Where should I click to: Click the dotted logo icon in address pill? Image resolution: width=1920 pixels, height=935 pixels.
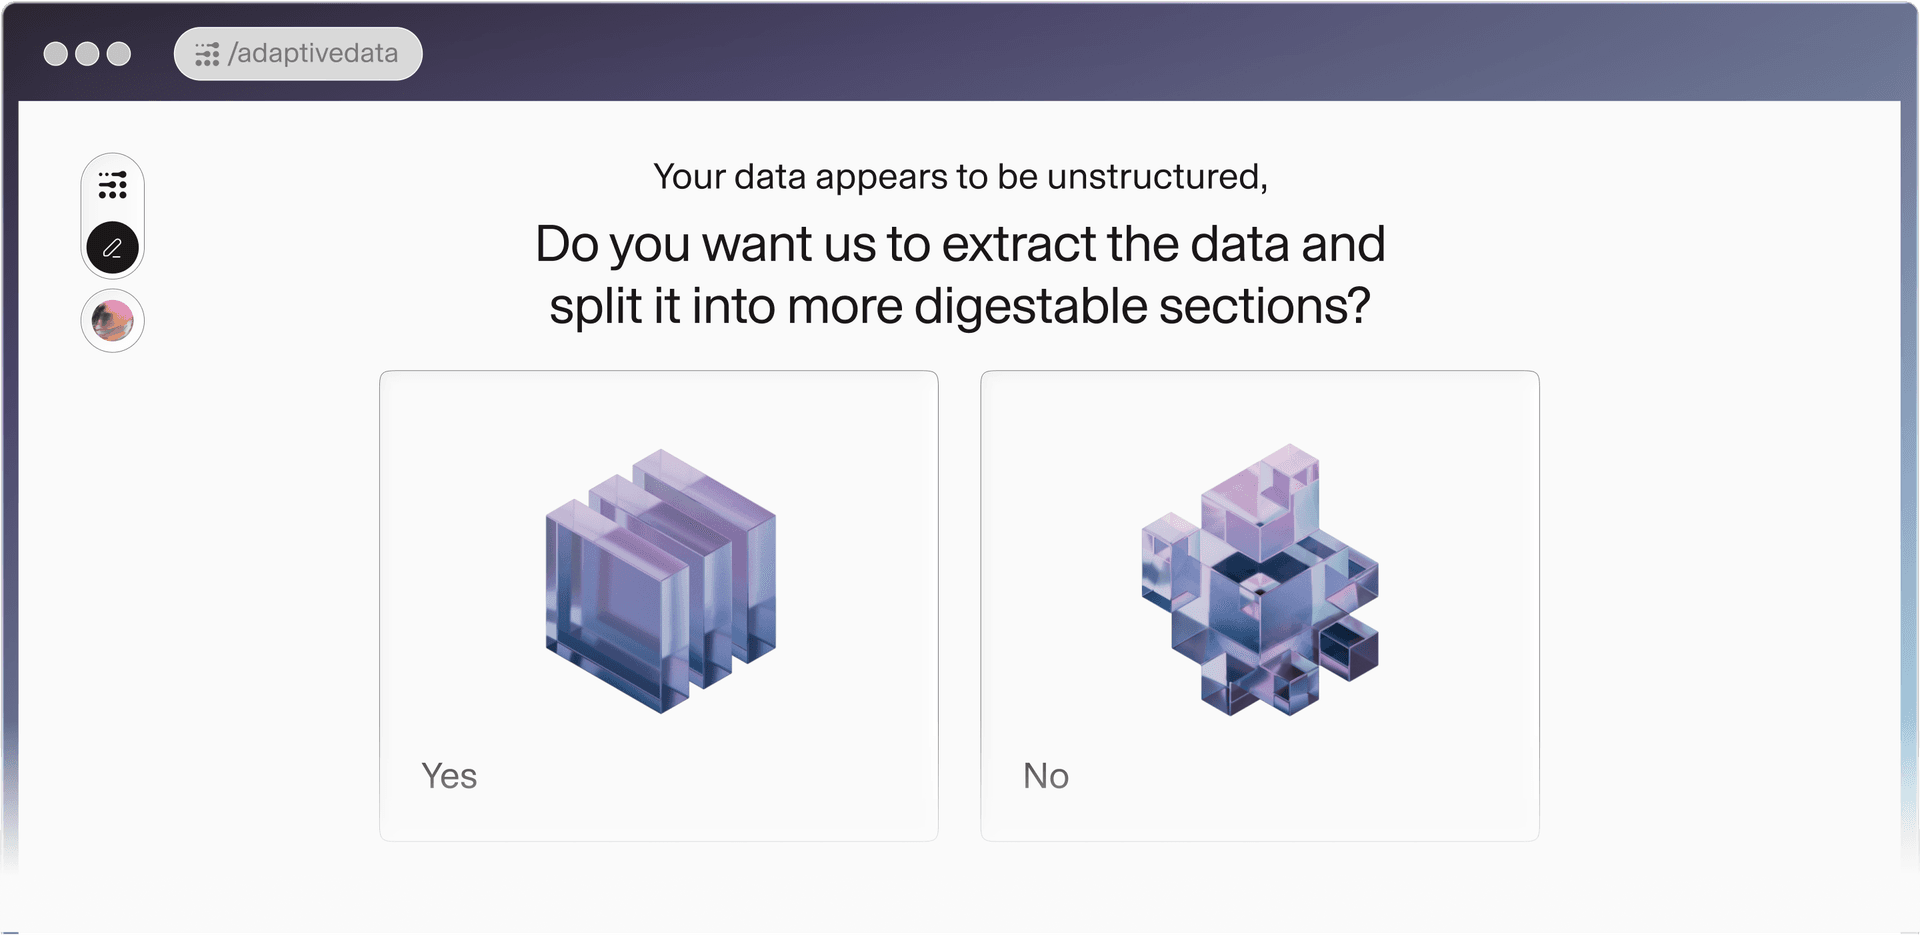(207, 54)
